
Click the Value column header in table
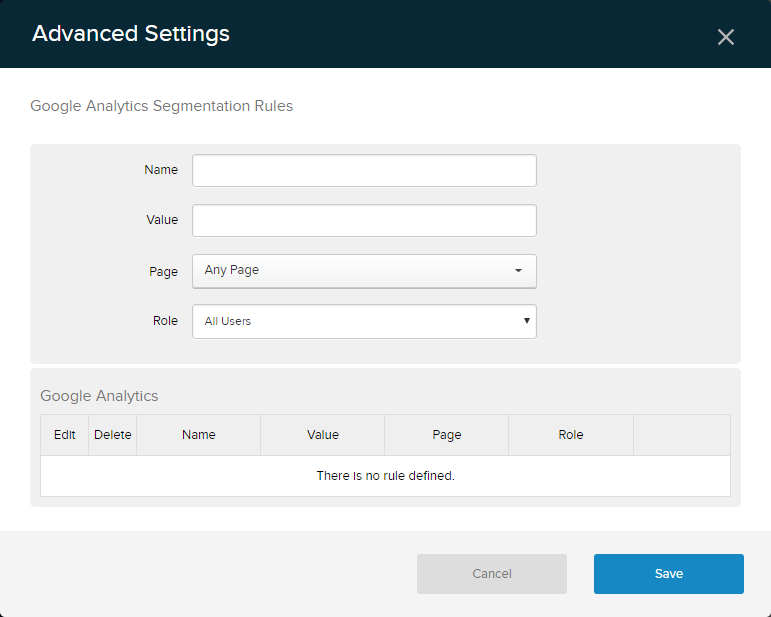(323, 435)
